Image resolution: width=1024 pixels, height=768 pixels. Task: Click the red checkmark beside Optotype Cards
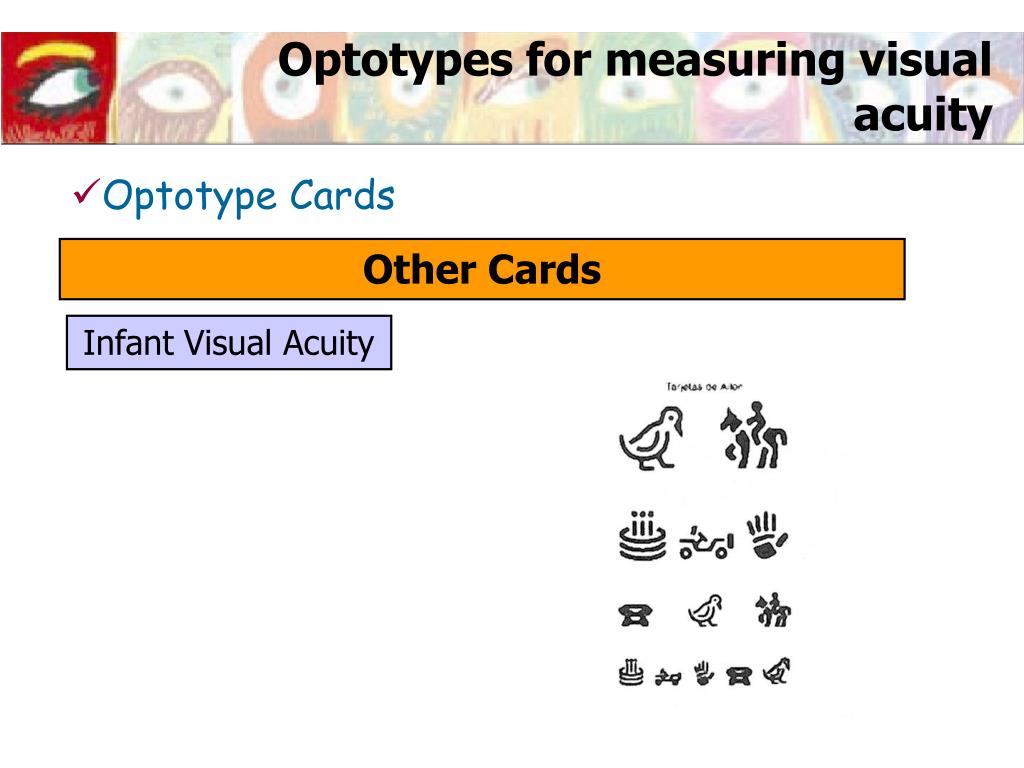pyautogui.click(x=86, y=191)
